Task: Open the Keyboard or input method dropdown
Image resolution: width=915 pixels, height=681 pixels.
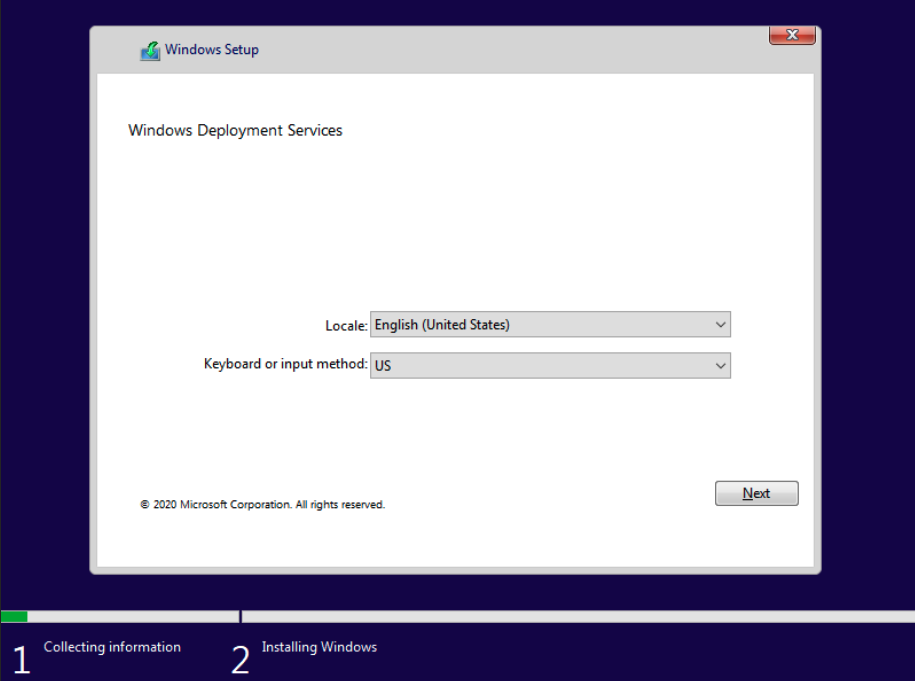Action: click(550, 365)
